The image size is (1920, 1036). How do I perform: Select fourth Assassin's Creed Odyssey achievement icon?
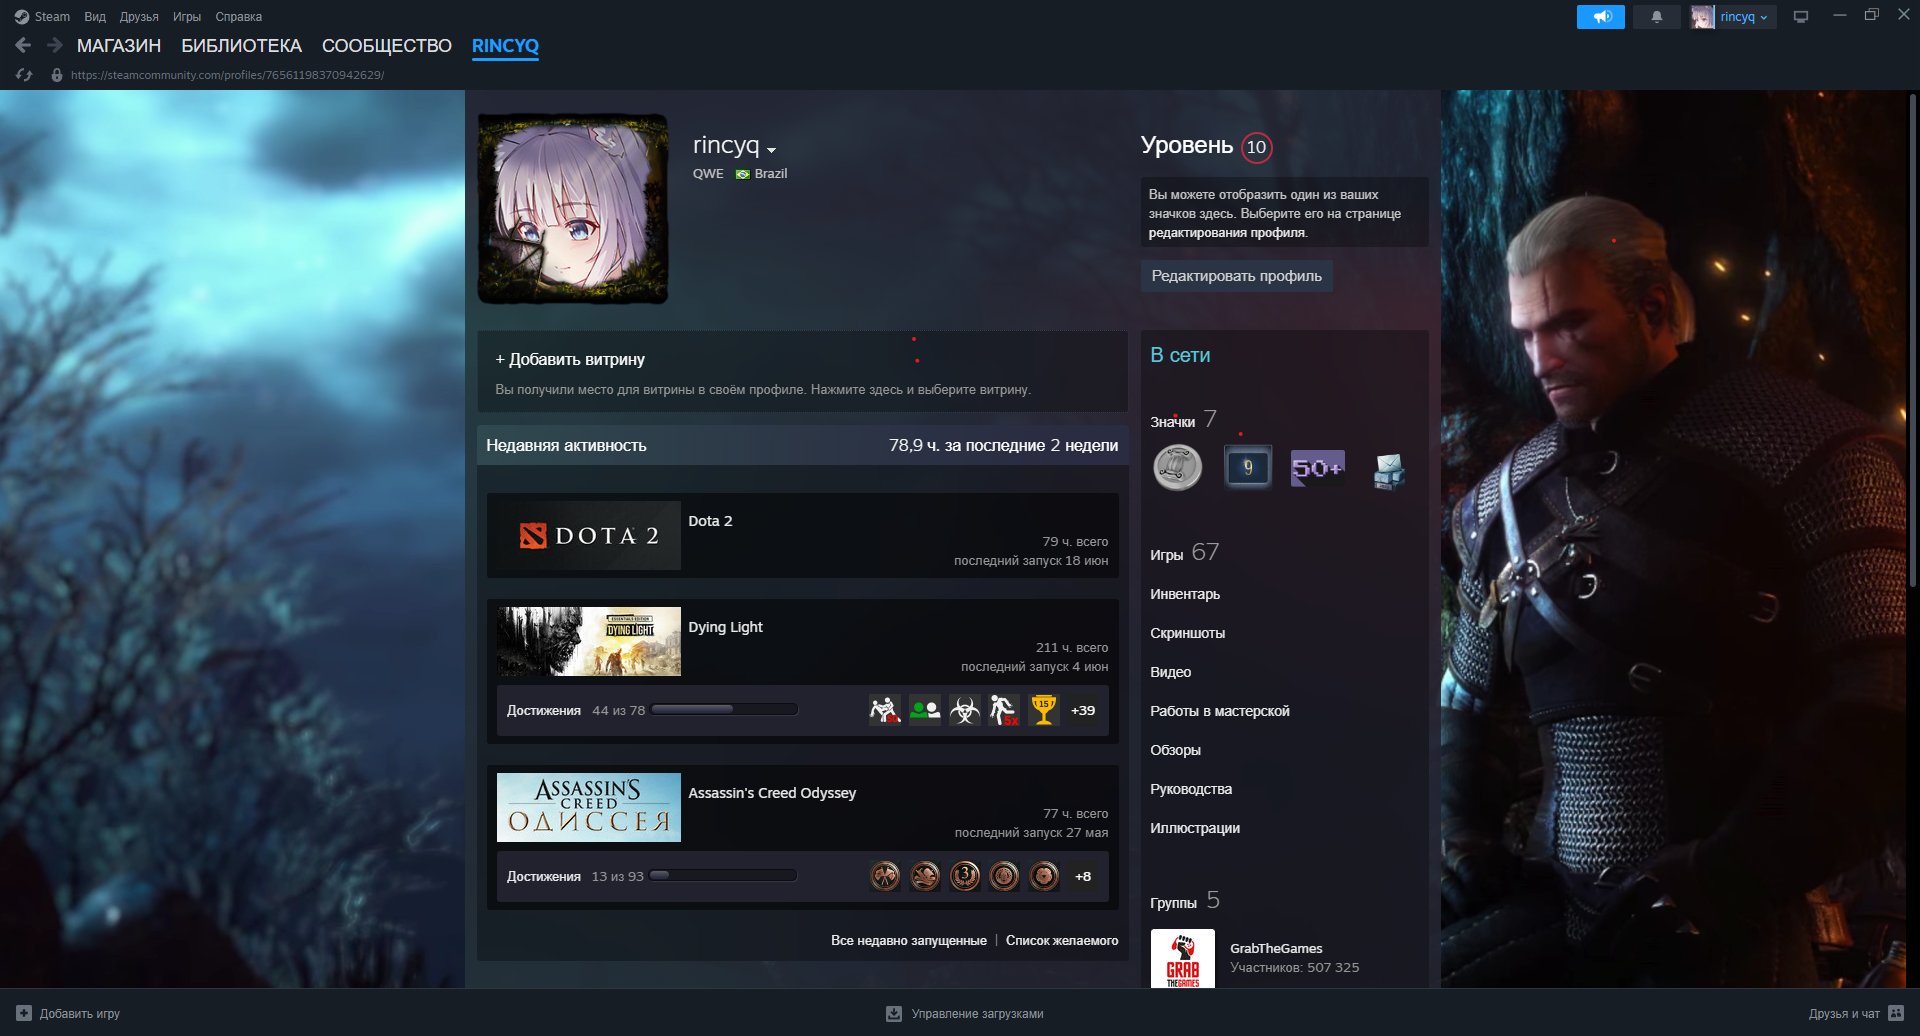(1004, 876)
